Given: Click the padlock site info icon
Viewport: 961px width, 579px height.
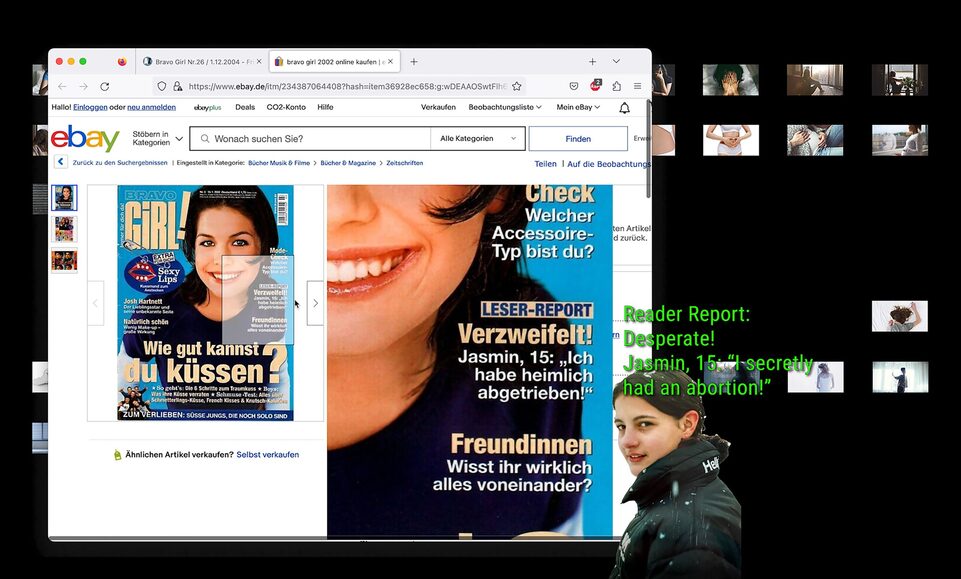Looking at the screenshot, I should point(178,86).
